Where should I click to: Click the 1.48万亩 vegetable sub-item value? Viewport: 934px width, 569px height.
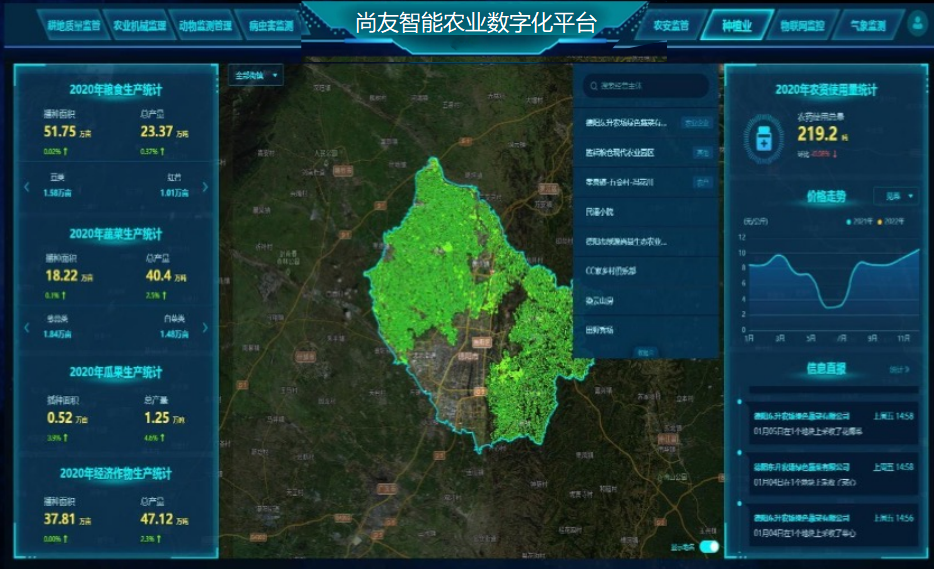[174, 334]
